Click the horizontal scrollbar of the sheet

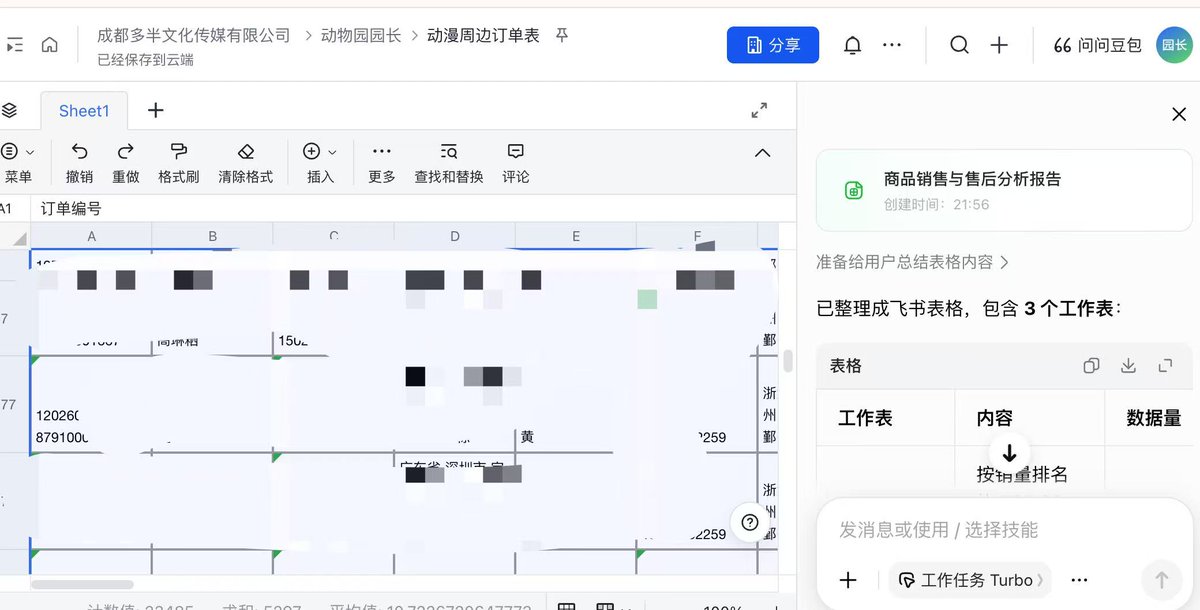[82, 584]
